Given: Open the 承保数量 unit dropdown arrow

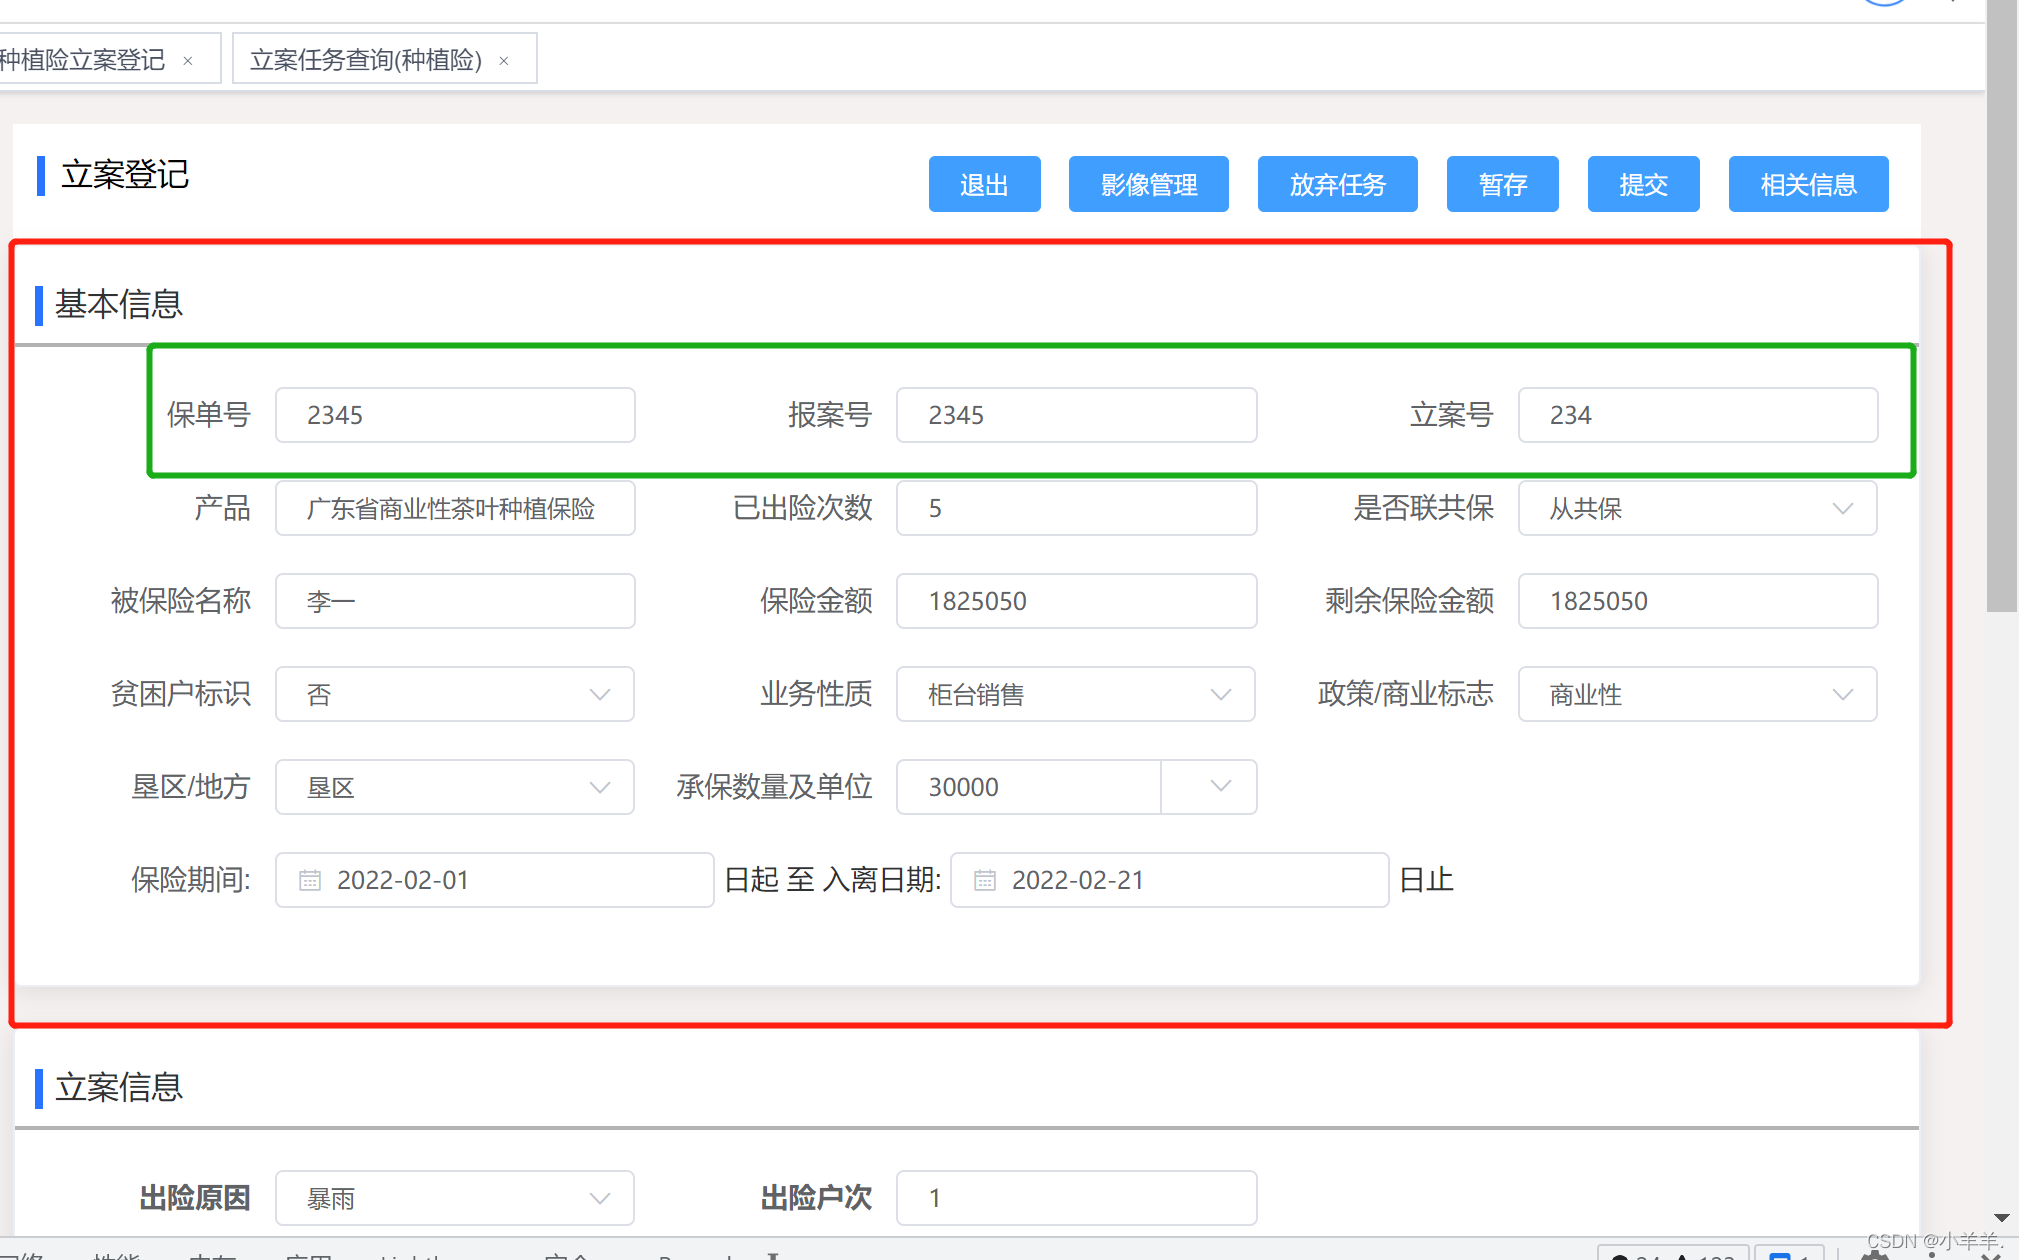Looking at the screenshot, I should pyautogui.click(x=1220, y=787).
